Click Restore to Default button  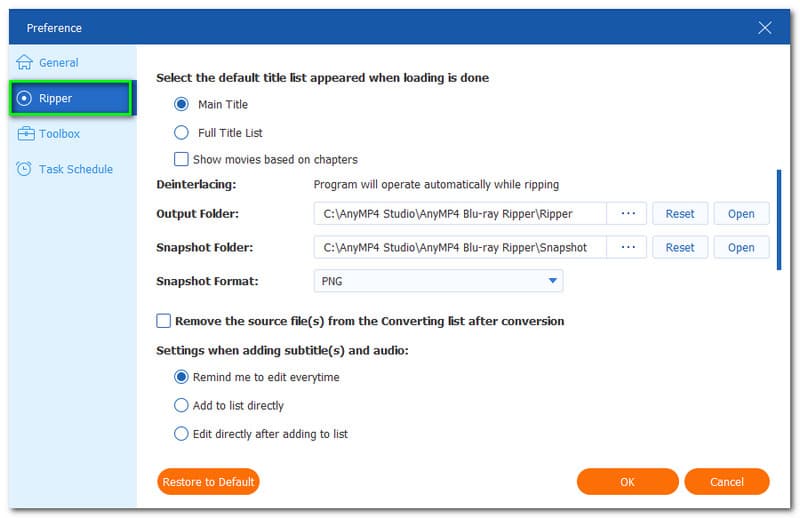[208, 482]
